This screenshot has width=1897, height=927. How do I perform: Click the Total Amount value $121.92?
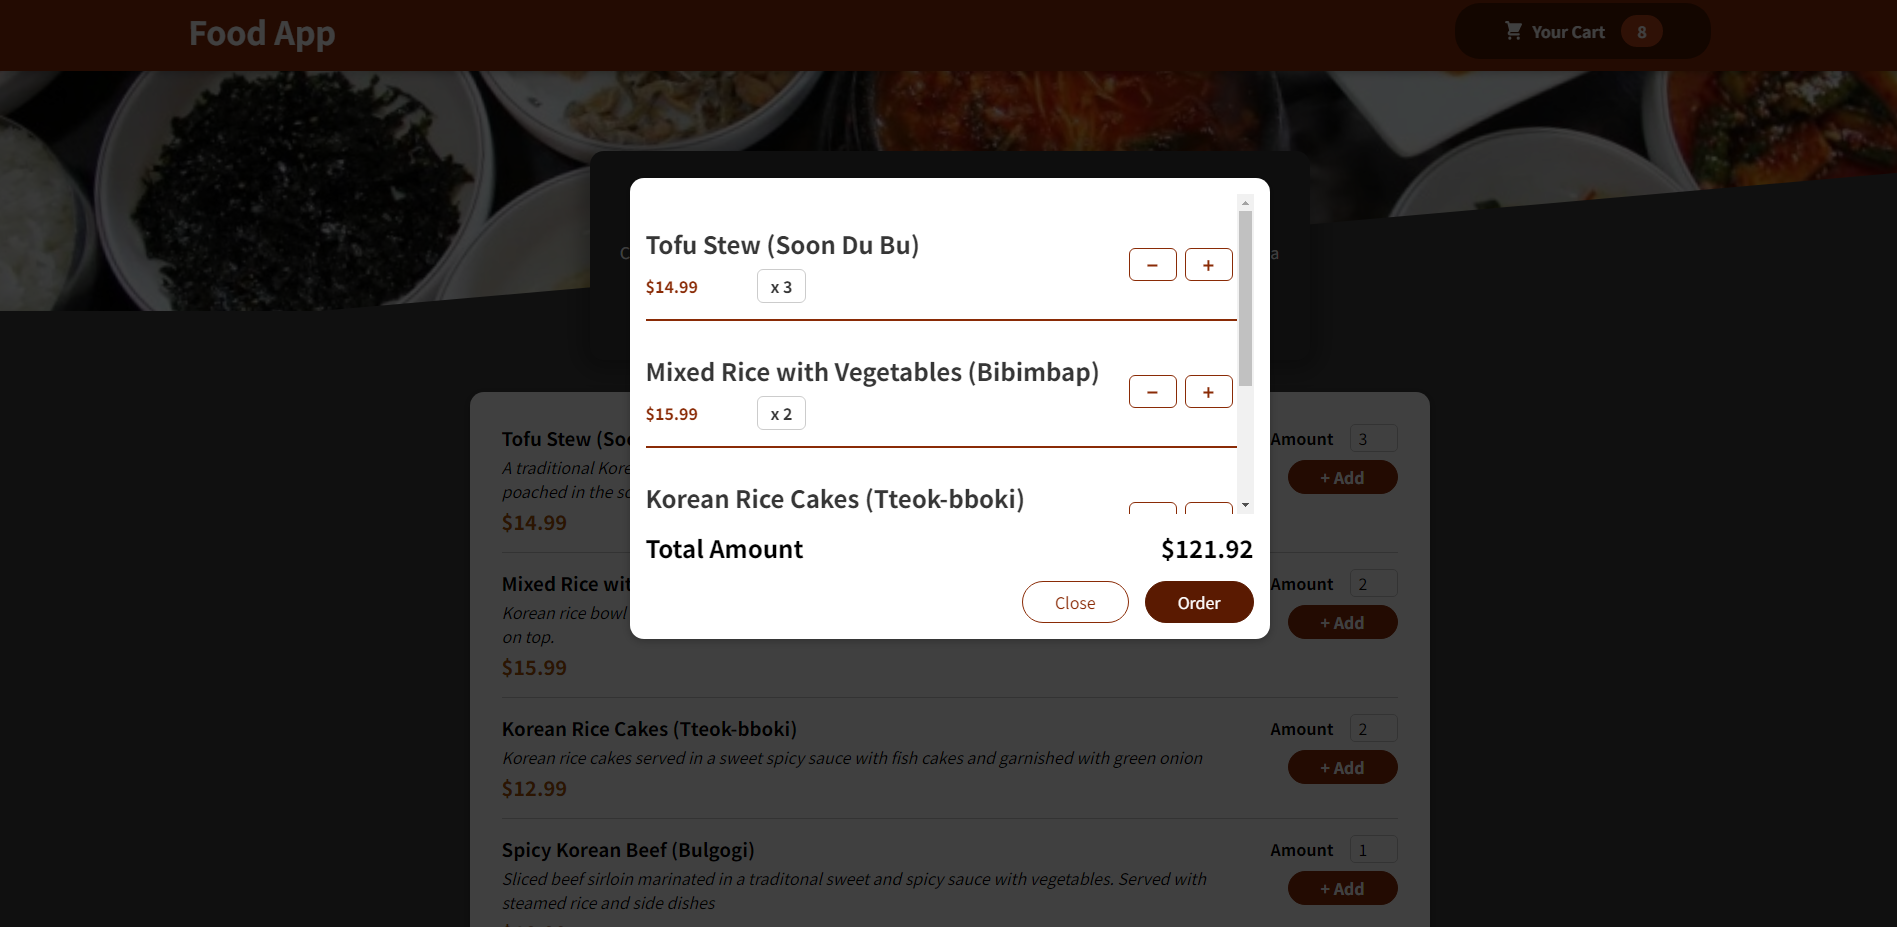coord(1206,548)
